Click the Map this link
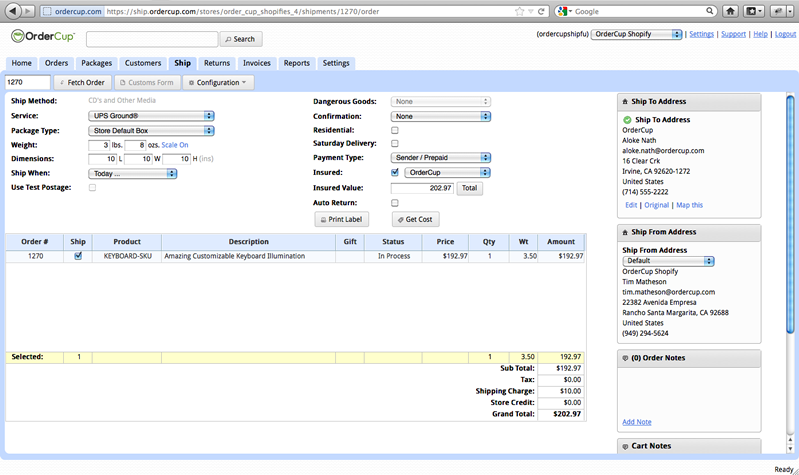Image resolution: width=799 pixels, height=475 pixels. pyautogui.click(x=689, y=205)
